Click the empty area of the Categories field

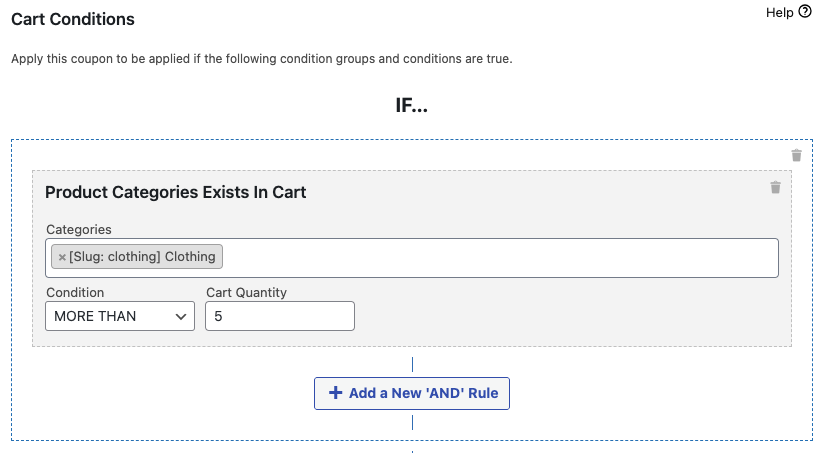[x=499, y=258]
